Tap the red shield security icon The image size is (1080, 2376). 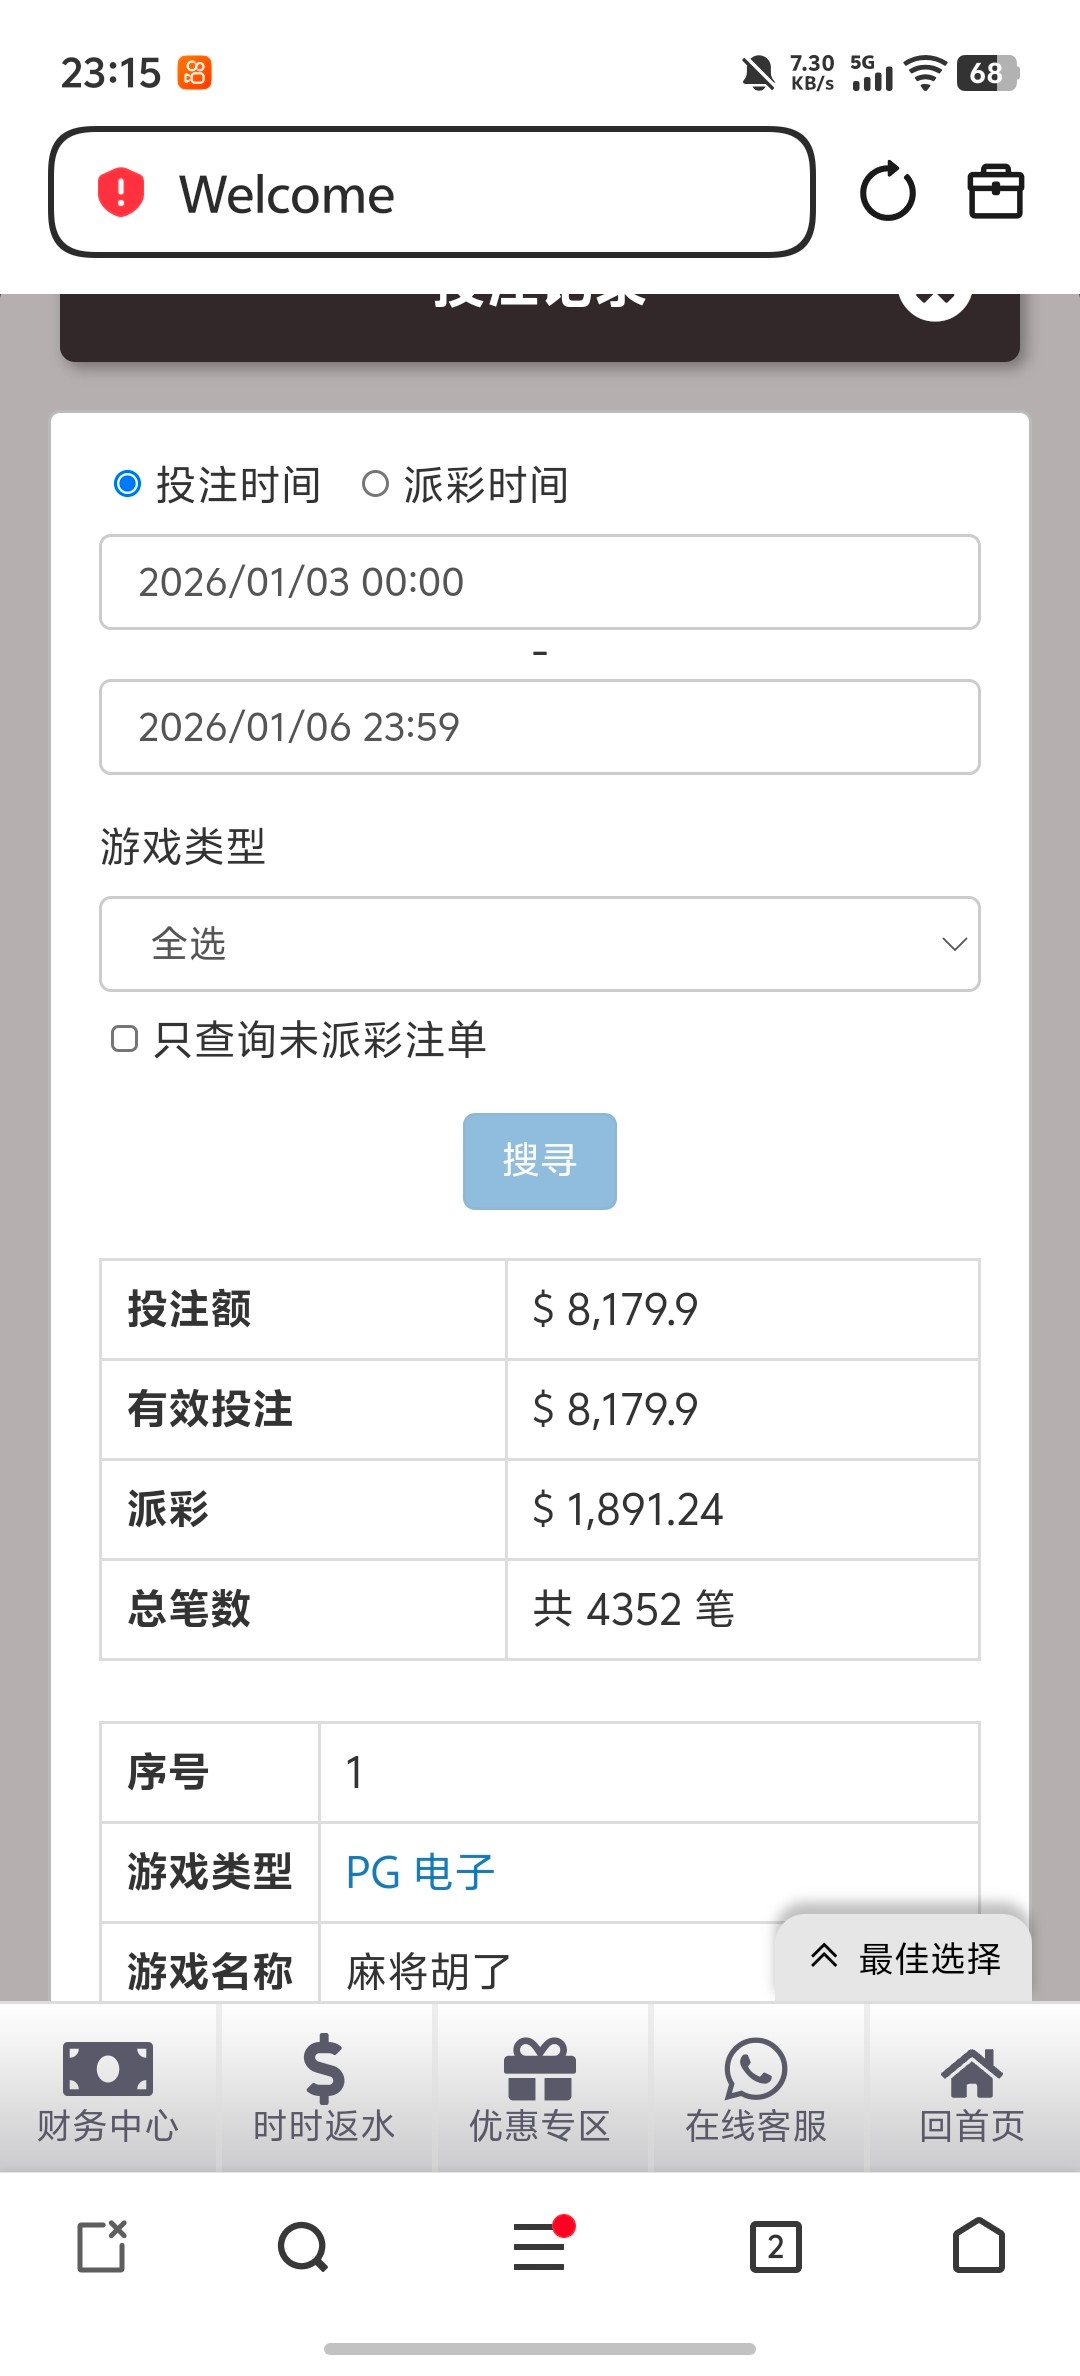tap(121, 192)
